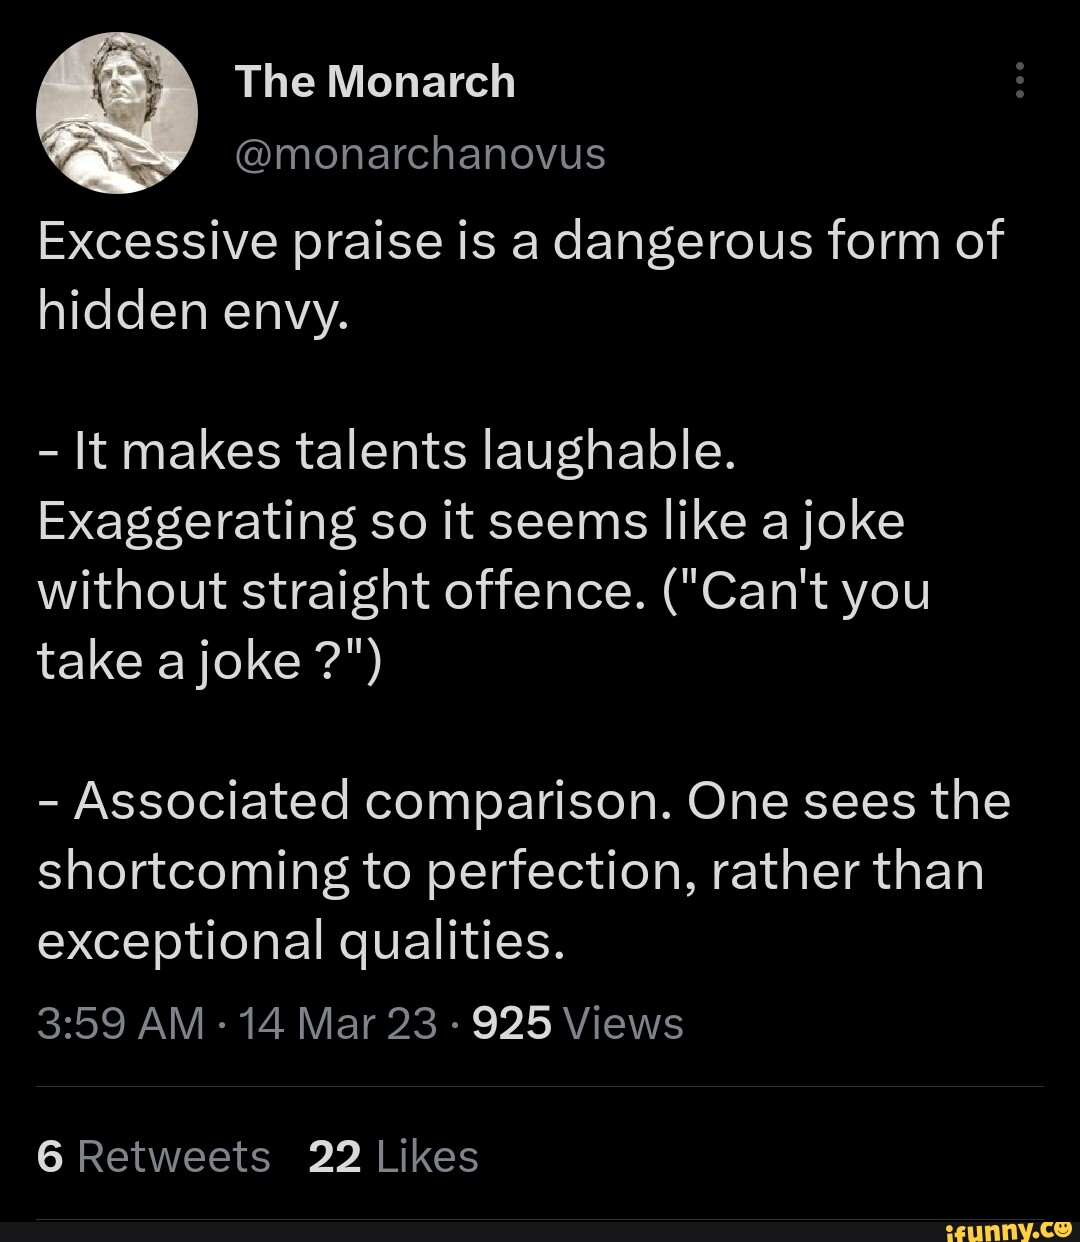Click the word "Views" beside 925

(624, 1023)
